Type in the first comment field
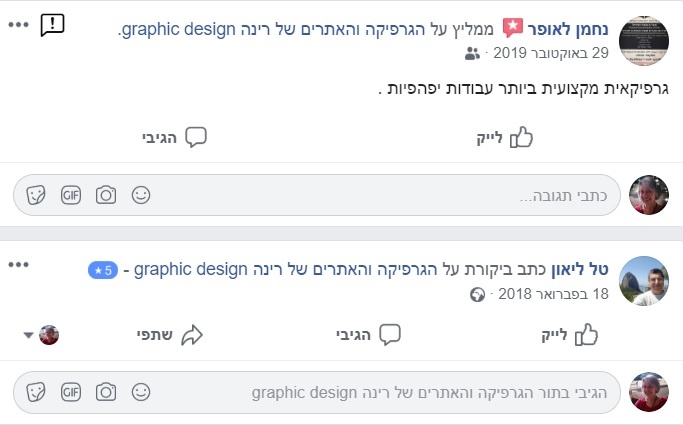 380,196
